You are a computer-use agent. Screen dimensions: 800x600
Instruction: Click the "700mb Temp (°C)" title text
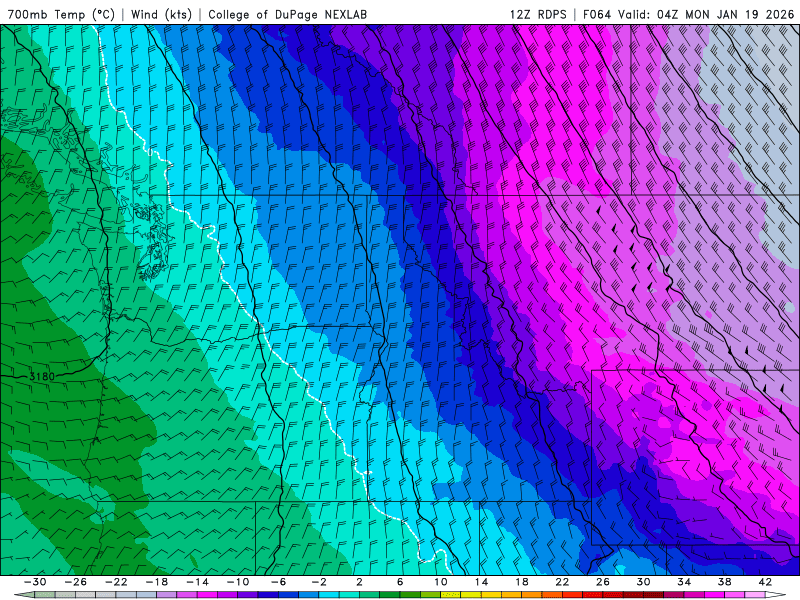pyautogui.click(x=61, y=14)
